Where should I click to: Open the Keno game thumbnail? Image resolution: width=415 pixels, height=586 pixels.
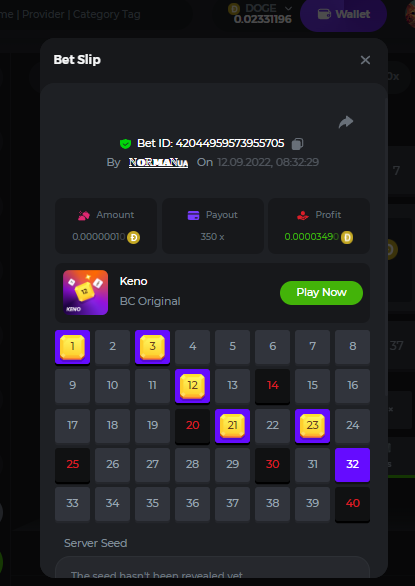[86, 293]
